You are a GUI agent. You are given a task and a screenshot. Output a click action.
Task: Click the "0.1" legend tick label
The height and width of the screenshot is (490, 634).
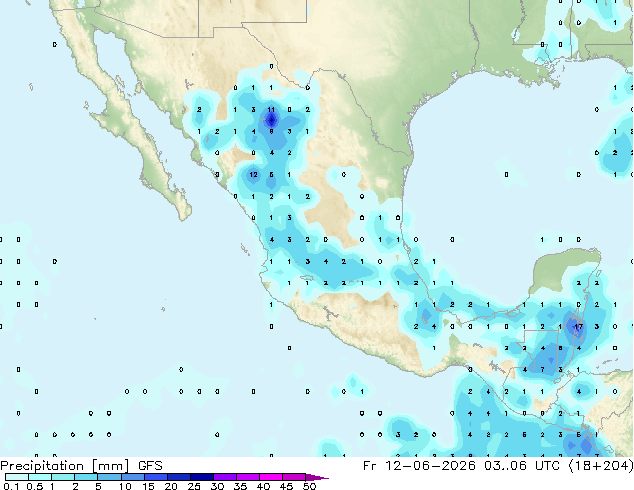click(x=11, y=486)
